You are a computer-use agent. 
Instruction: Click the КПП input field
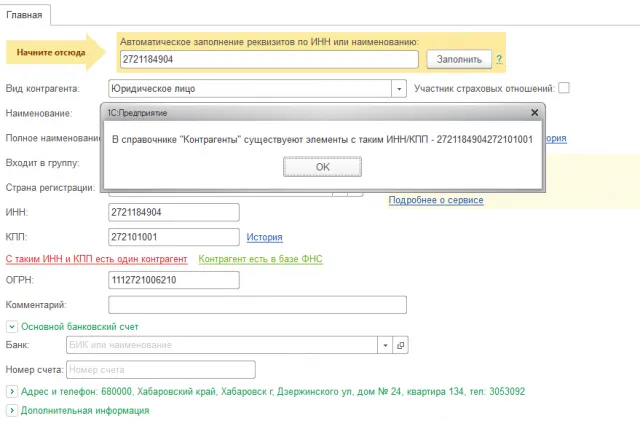pos(174,237)
